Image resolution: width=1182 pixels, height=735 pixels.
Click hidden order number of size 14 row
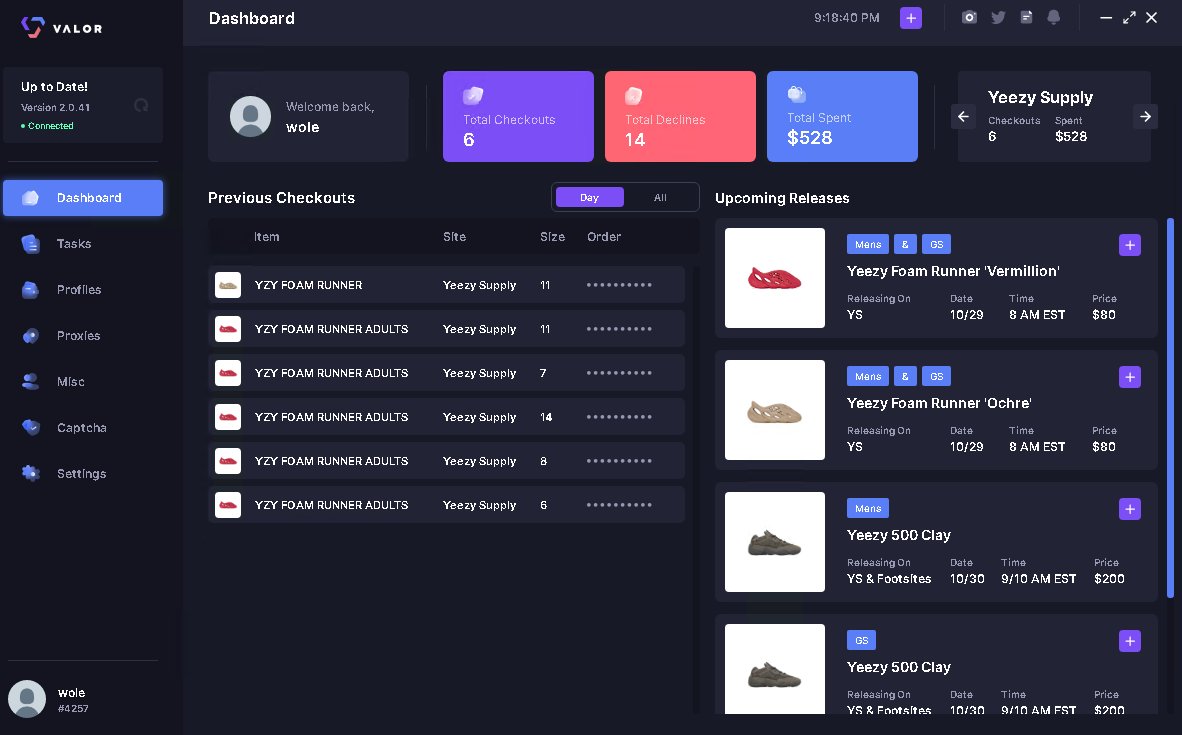(619, 417)
